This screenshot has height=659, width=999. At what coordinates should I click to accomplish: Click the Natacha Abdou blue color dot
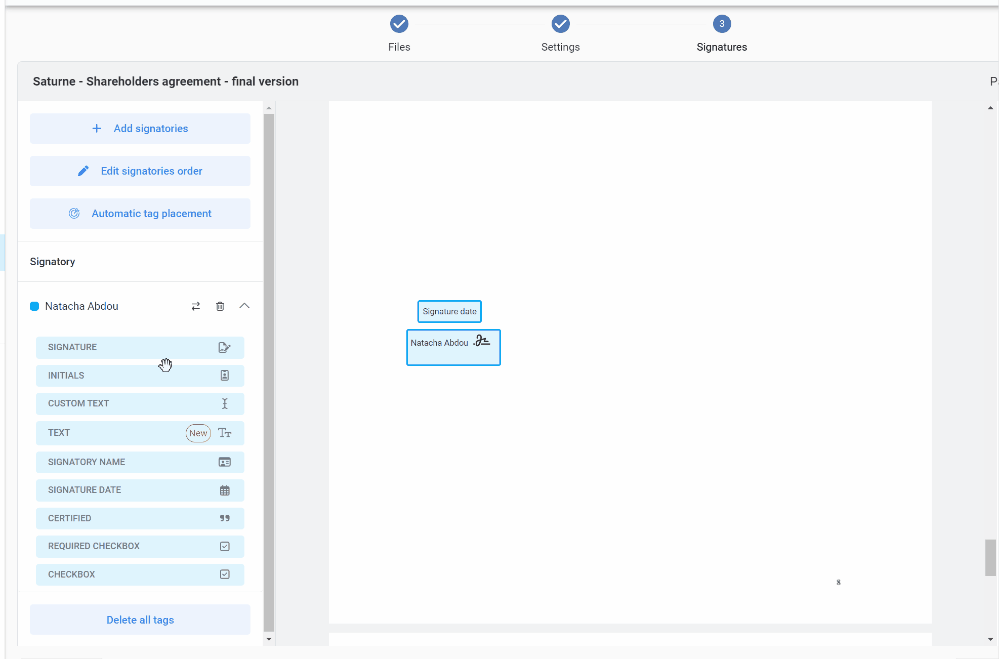point(35,306)
